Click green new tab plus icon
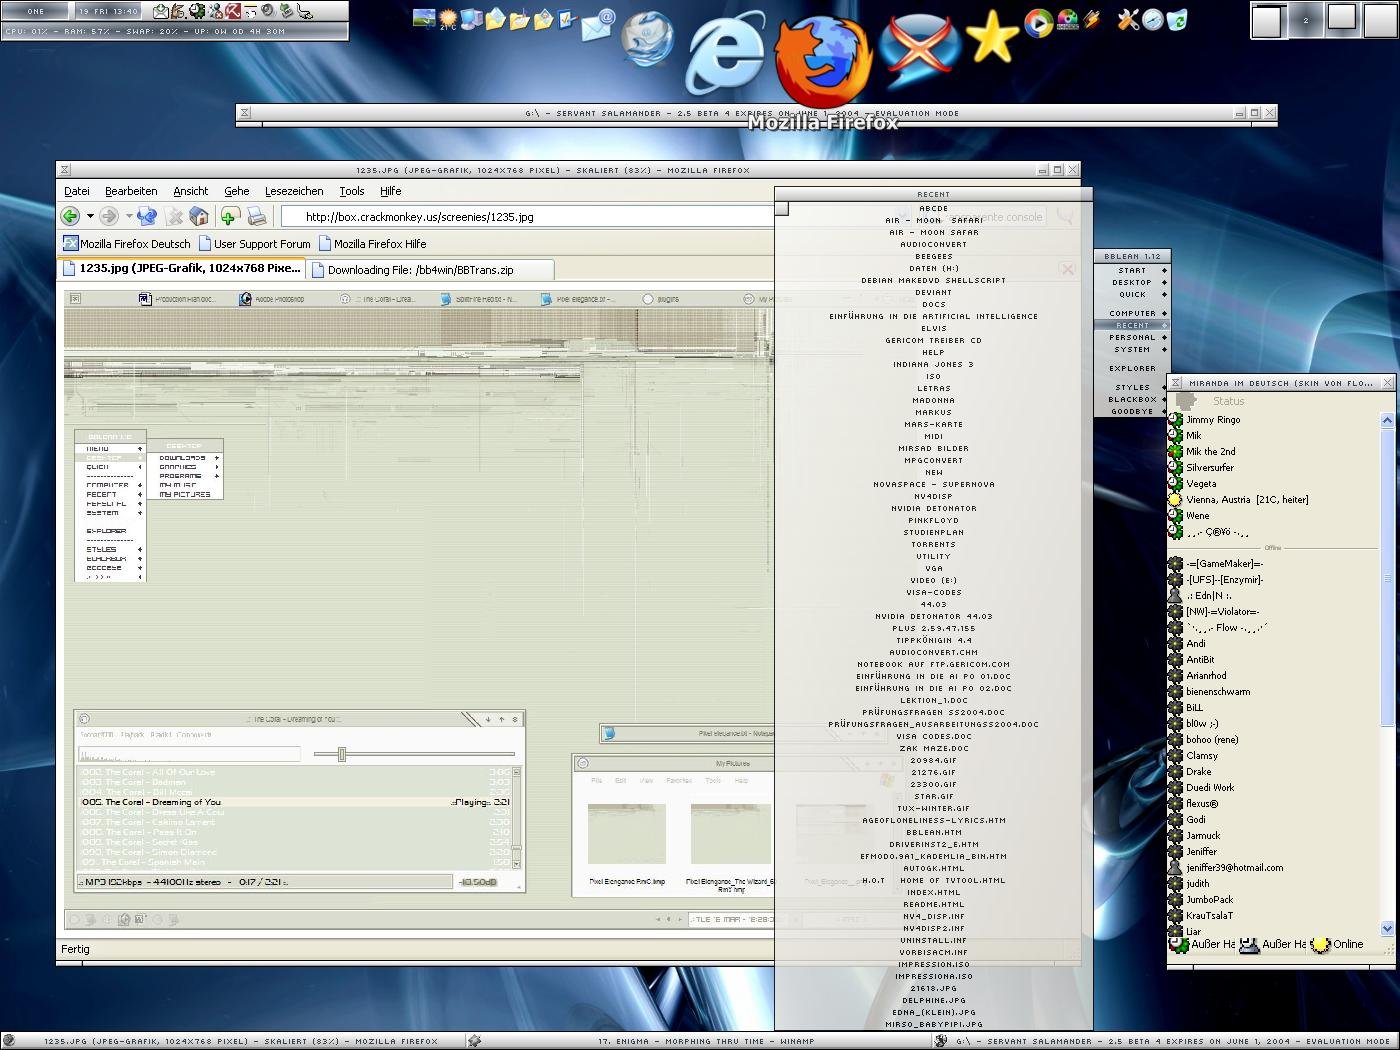This screenshot has height=1050, width=1400. [x=230, y=216]
